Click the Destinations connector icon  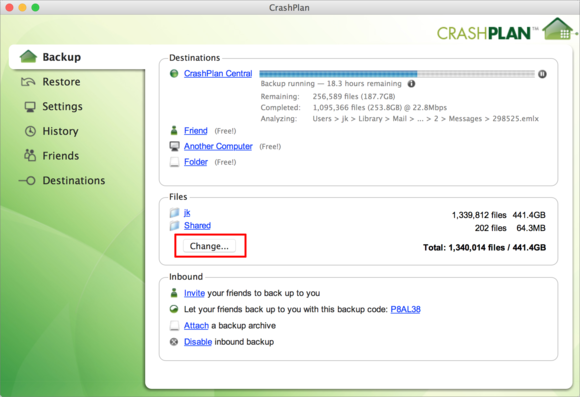(x=27, y=181)
